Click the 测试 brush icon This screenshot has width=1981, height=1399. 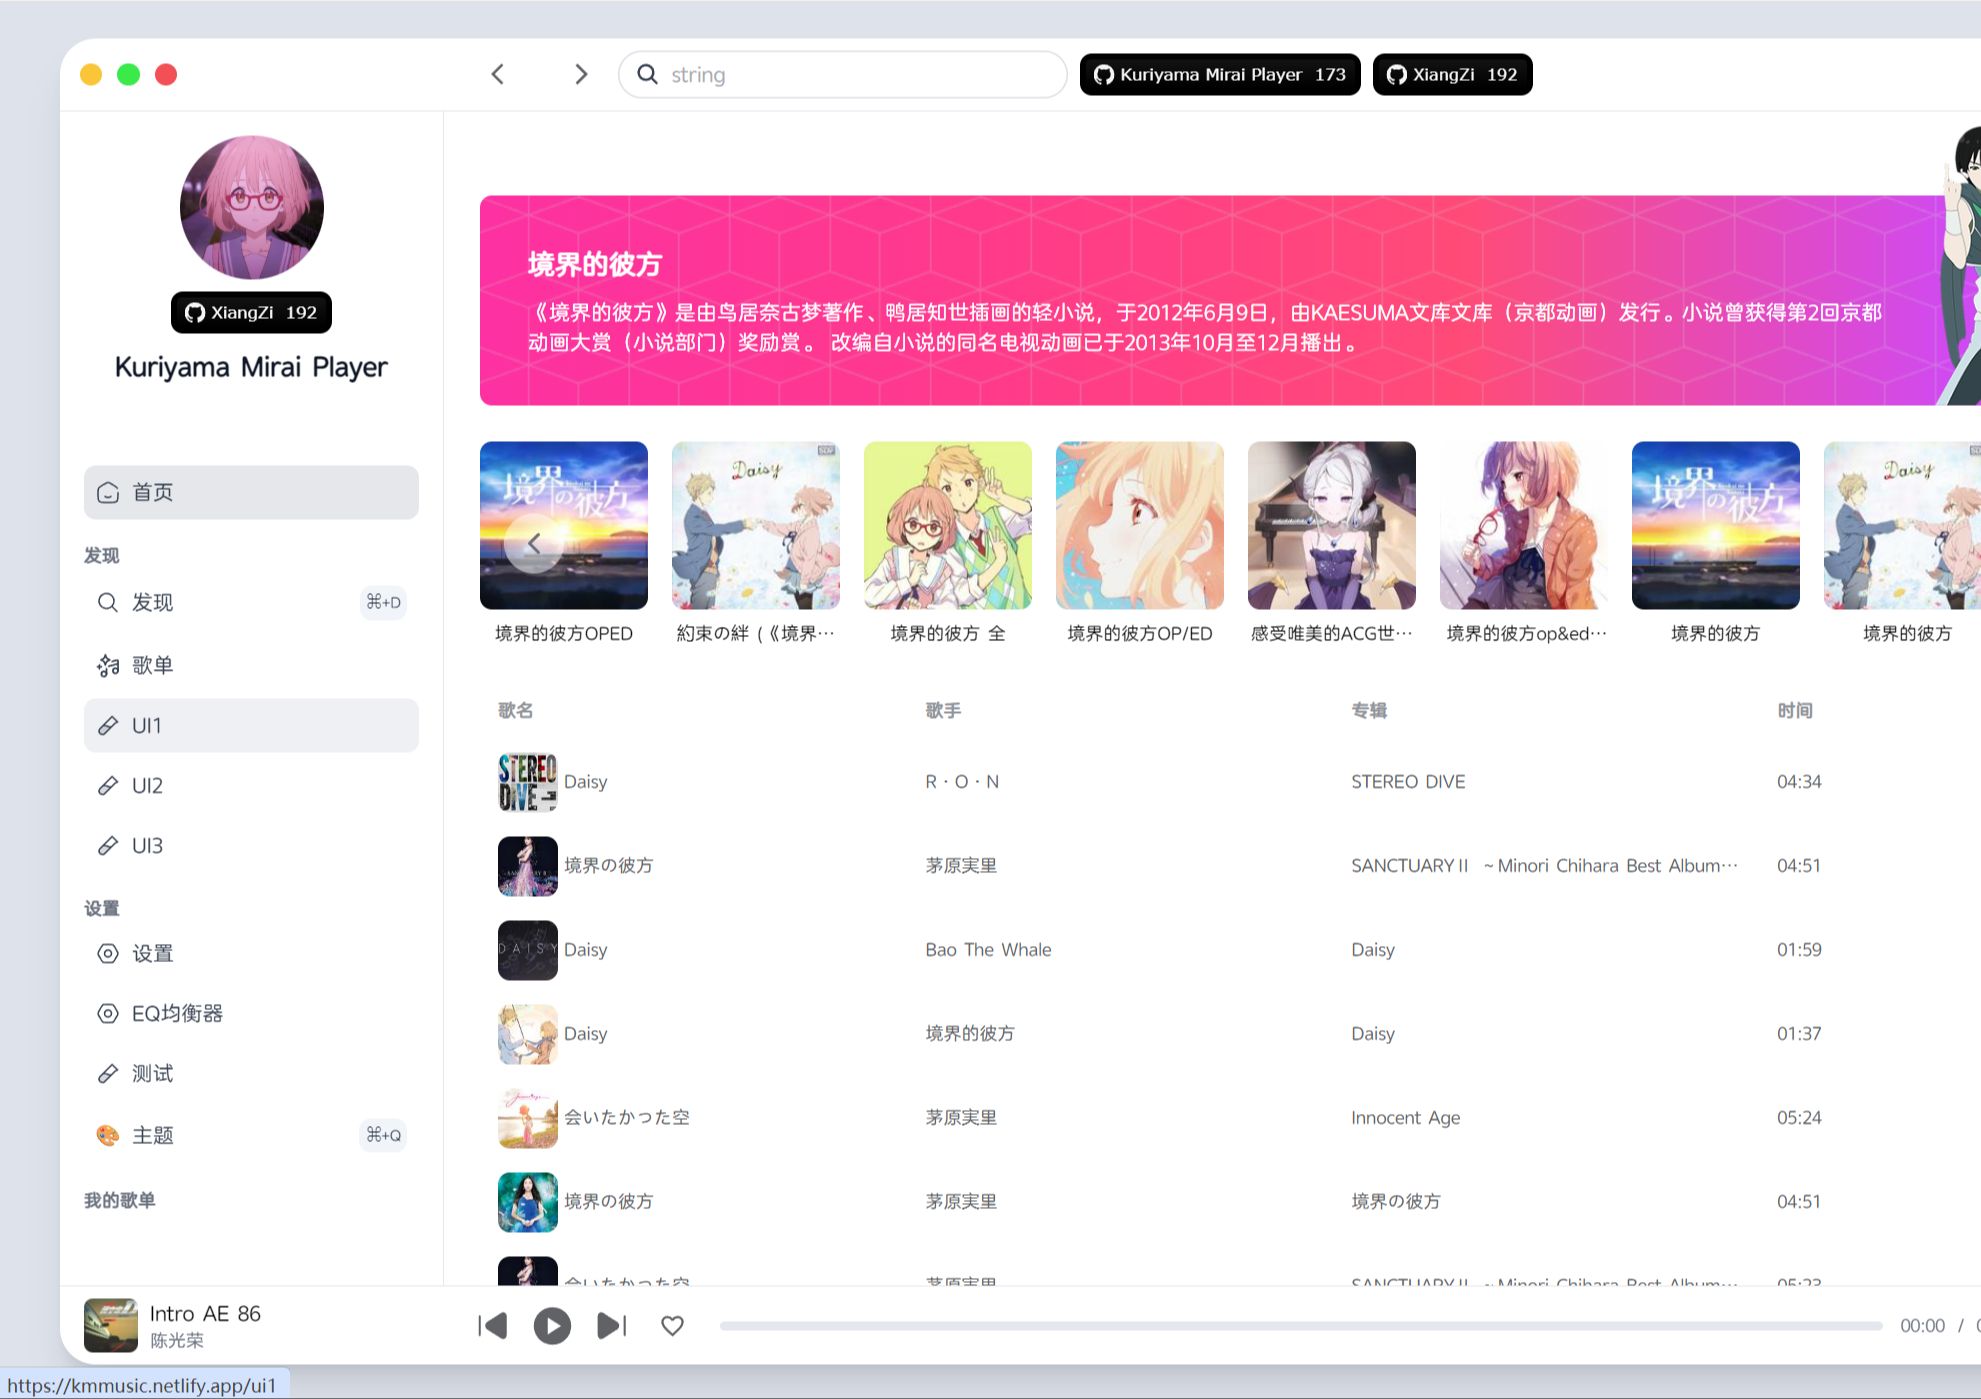108,1073
